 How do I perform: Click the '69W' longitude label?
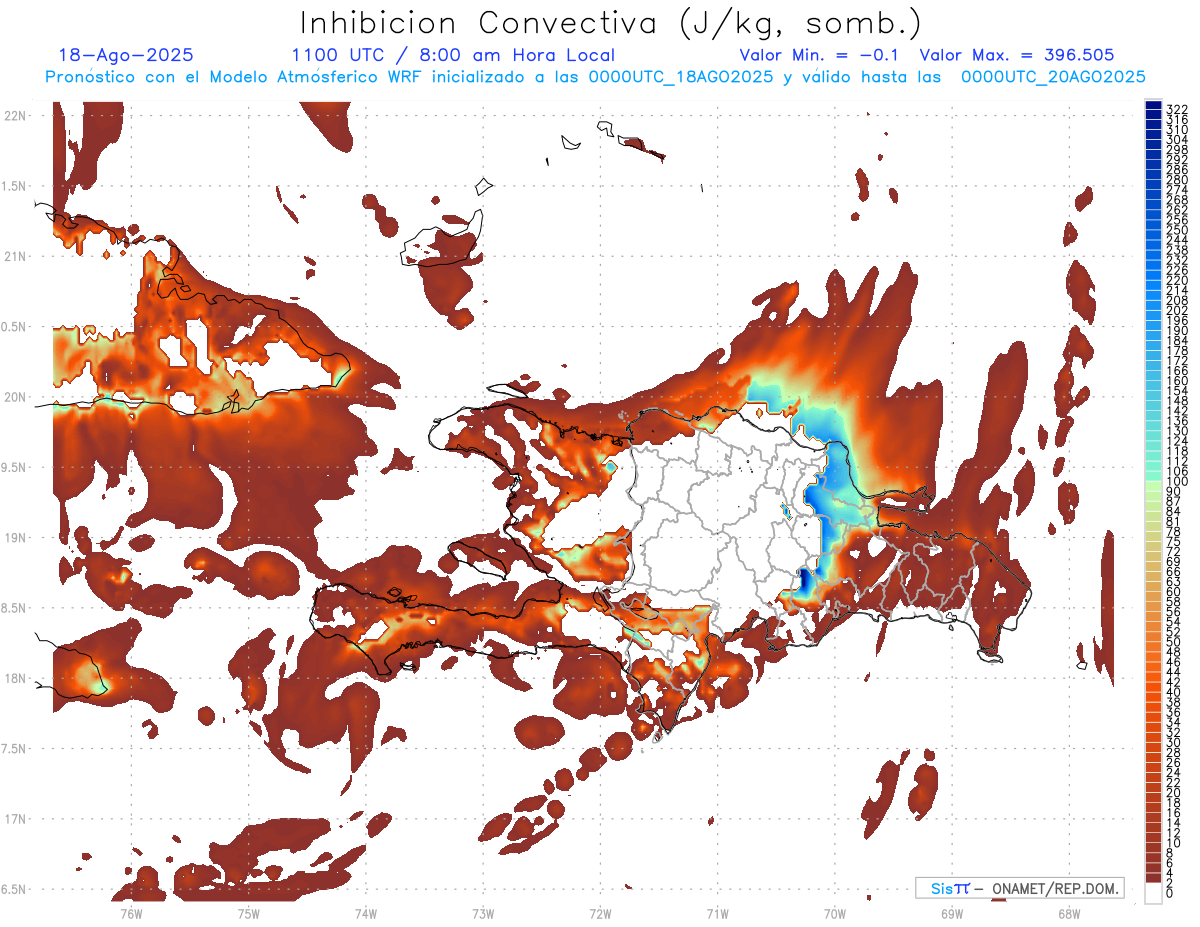pos(952,913)
